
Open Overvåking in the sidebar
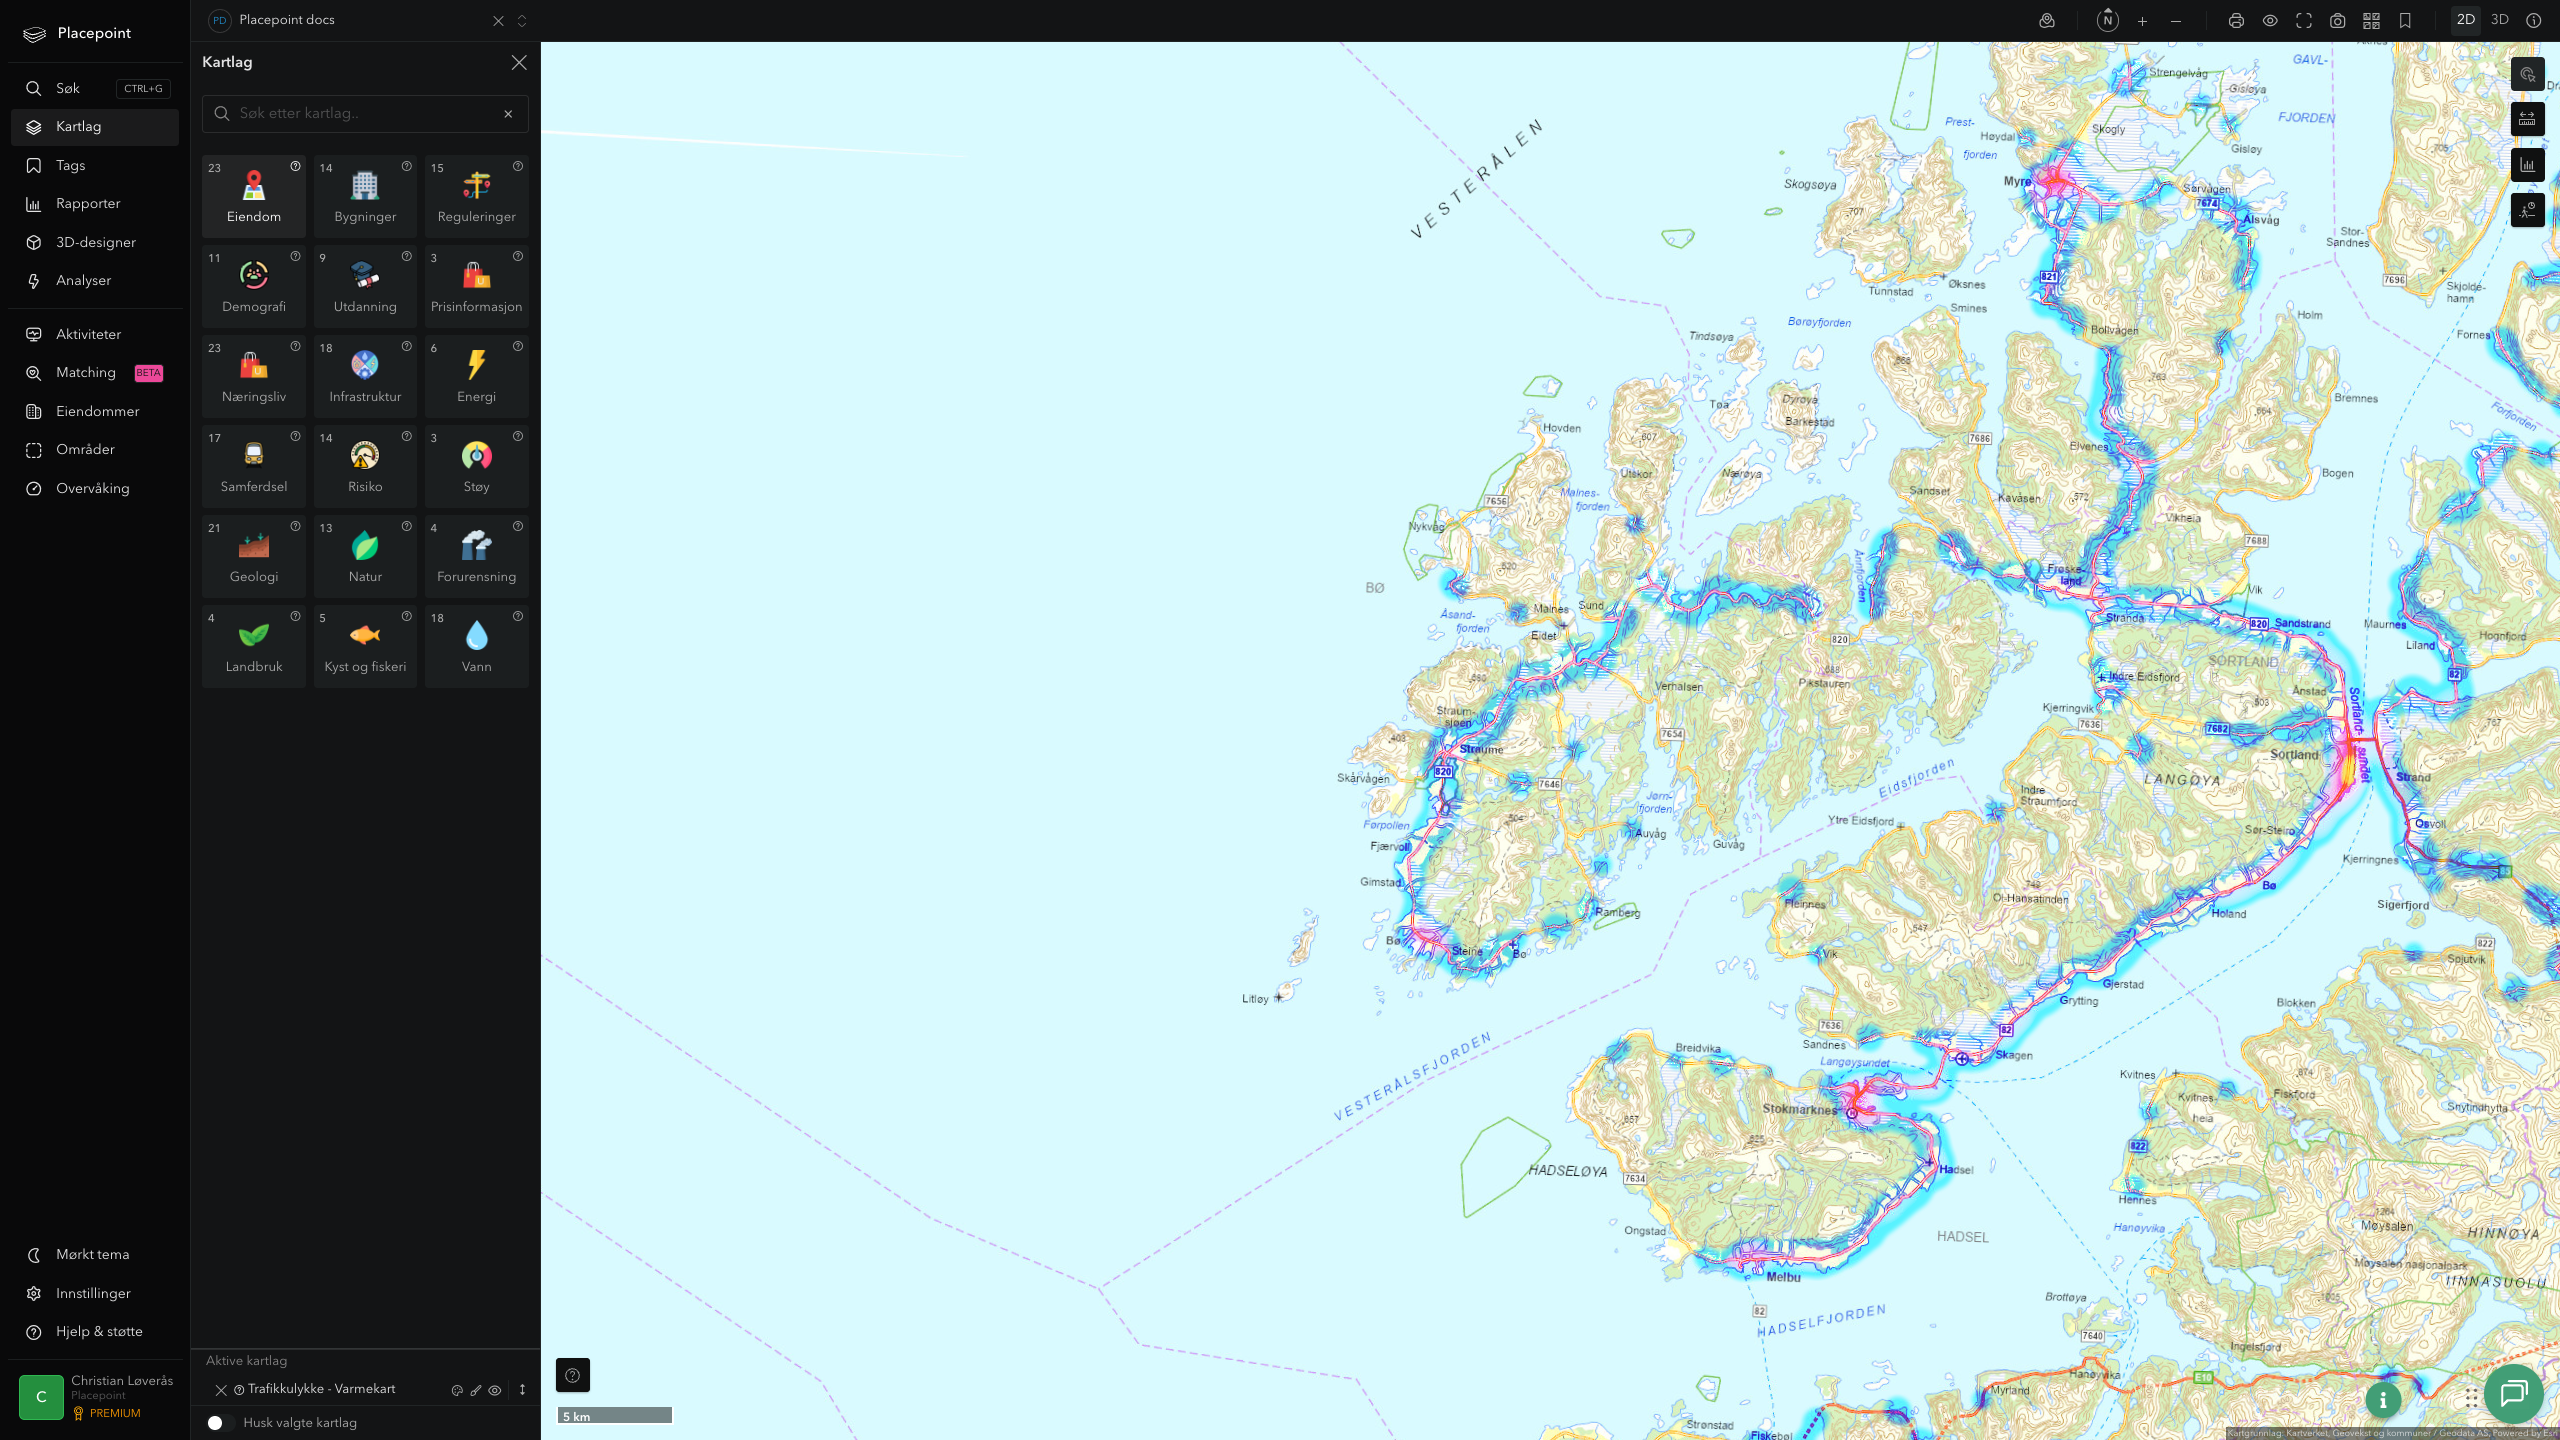pyautogui.click(x=95, y=489)
